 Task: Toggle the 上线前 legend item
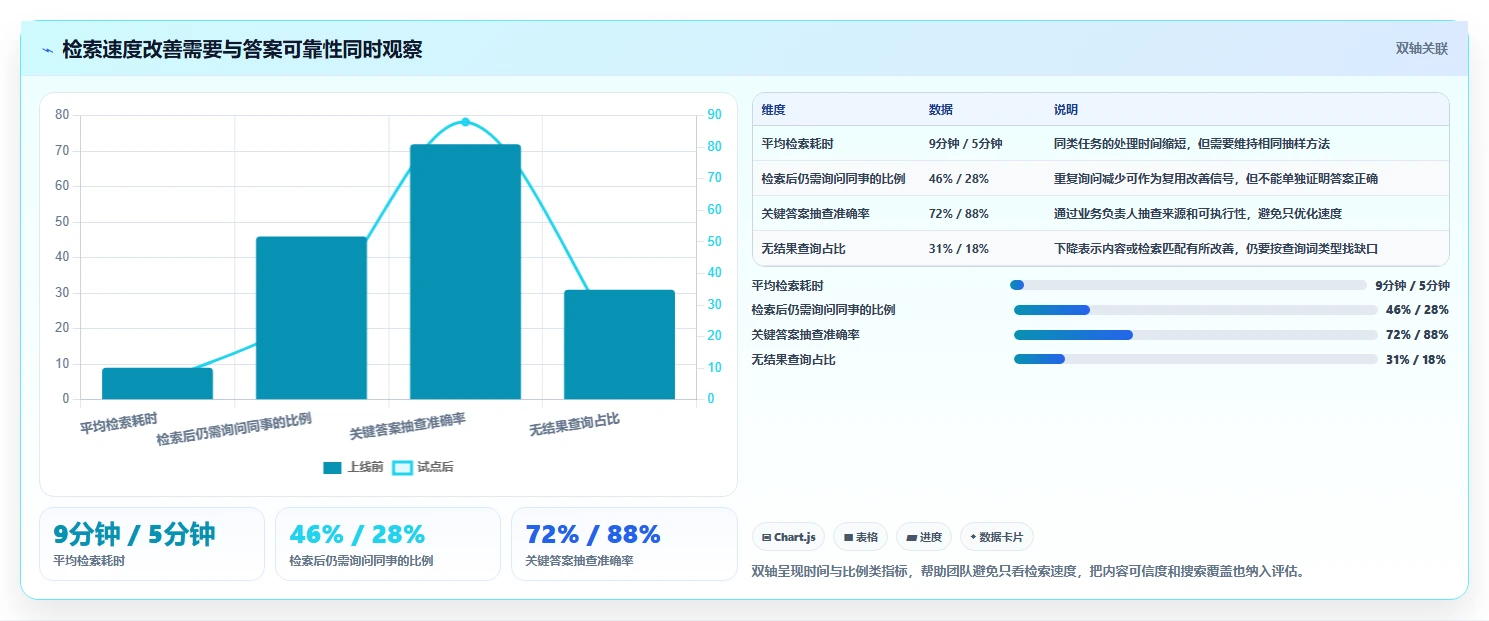tap(353, 467)
